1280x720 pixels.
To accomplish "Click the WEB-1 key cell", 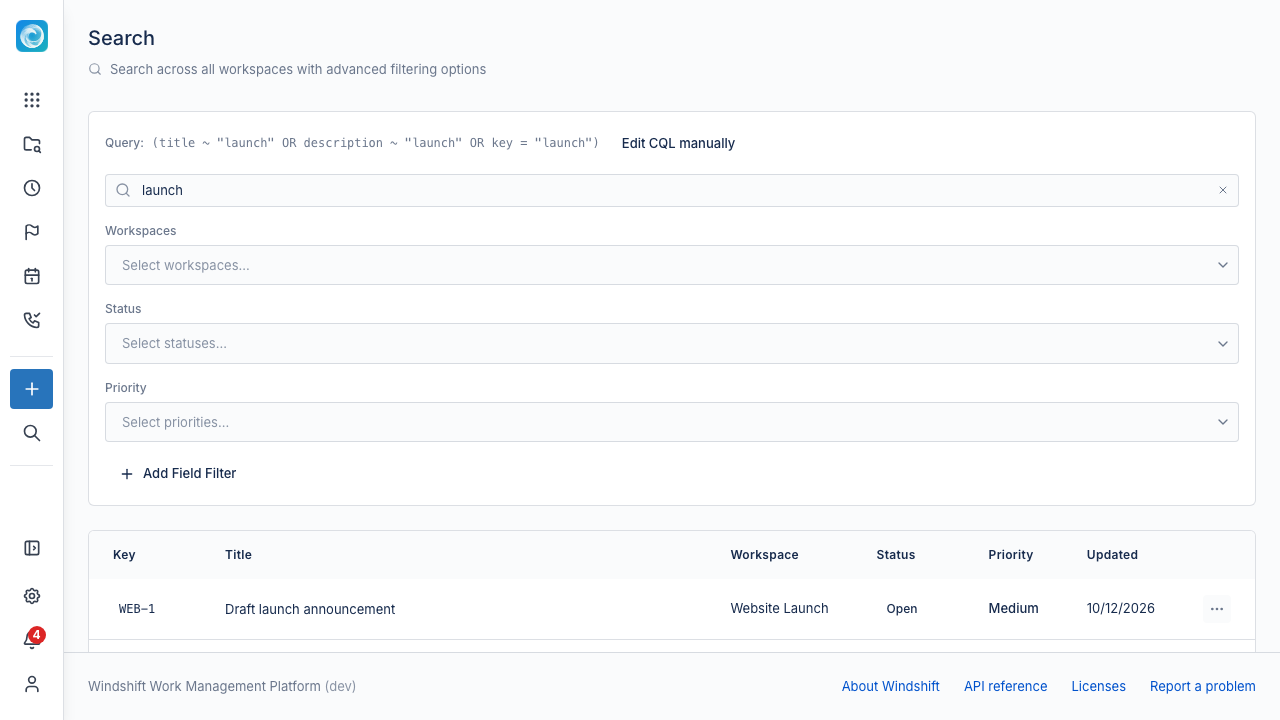I will [x=137, y=609].
